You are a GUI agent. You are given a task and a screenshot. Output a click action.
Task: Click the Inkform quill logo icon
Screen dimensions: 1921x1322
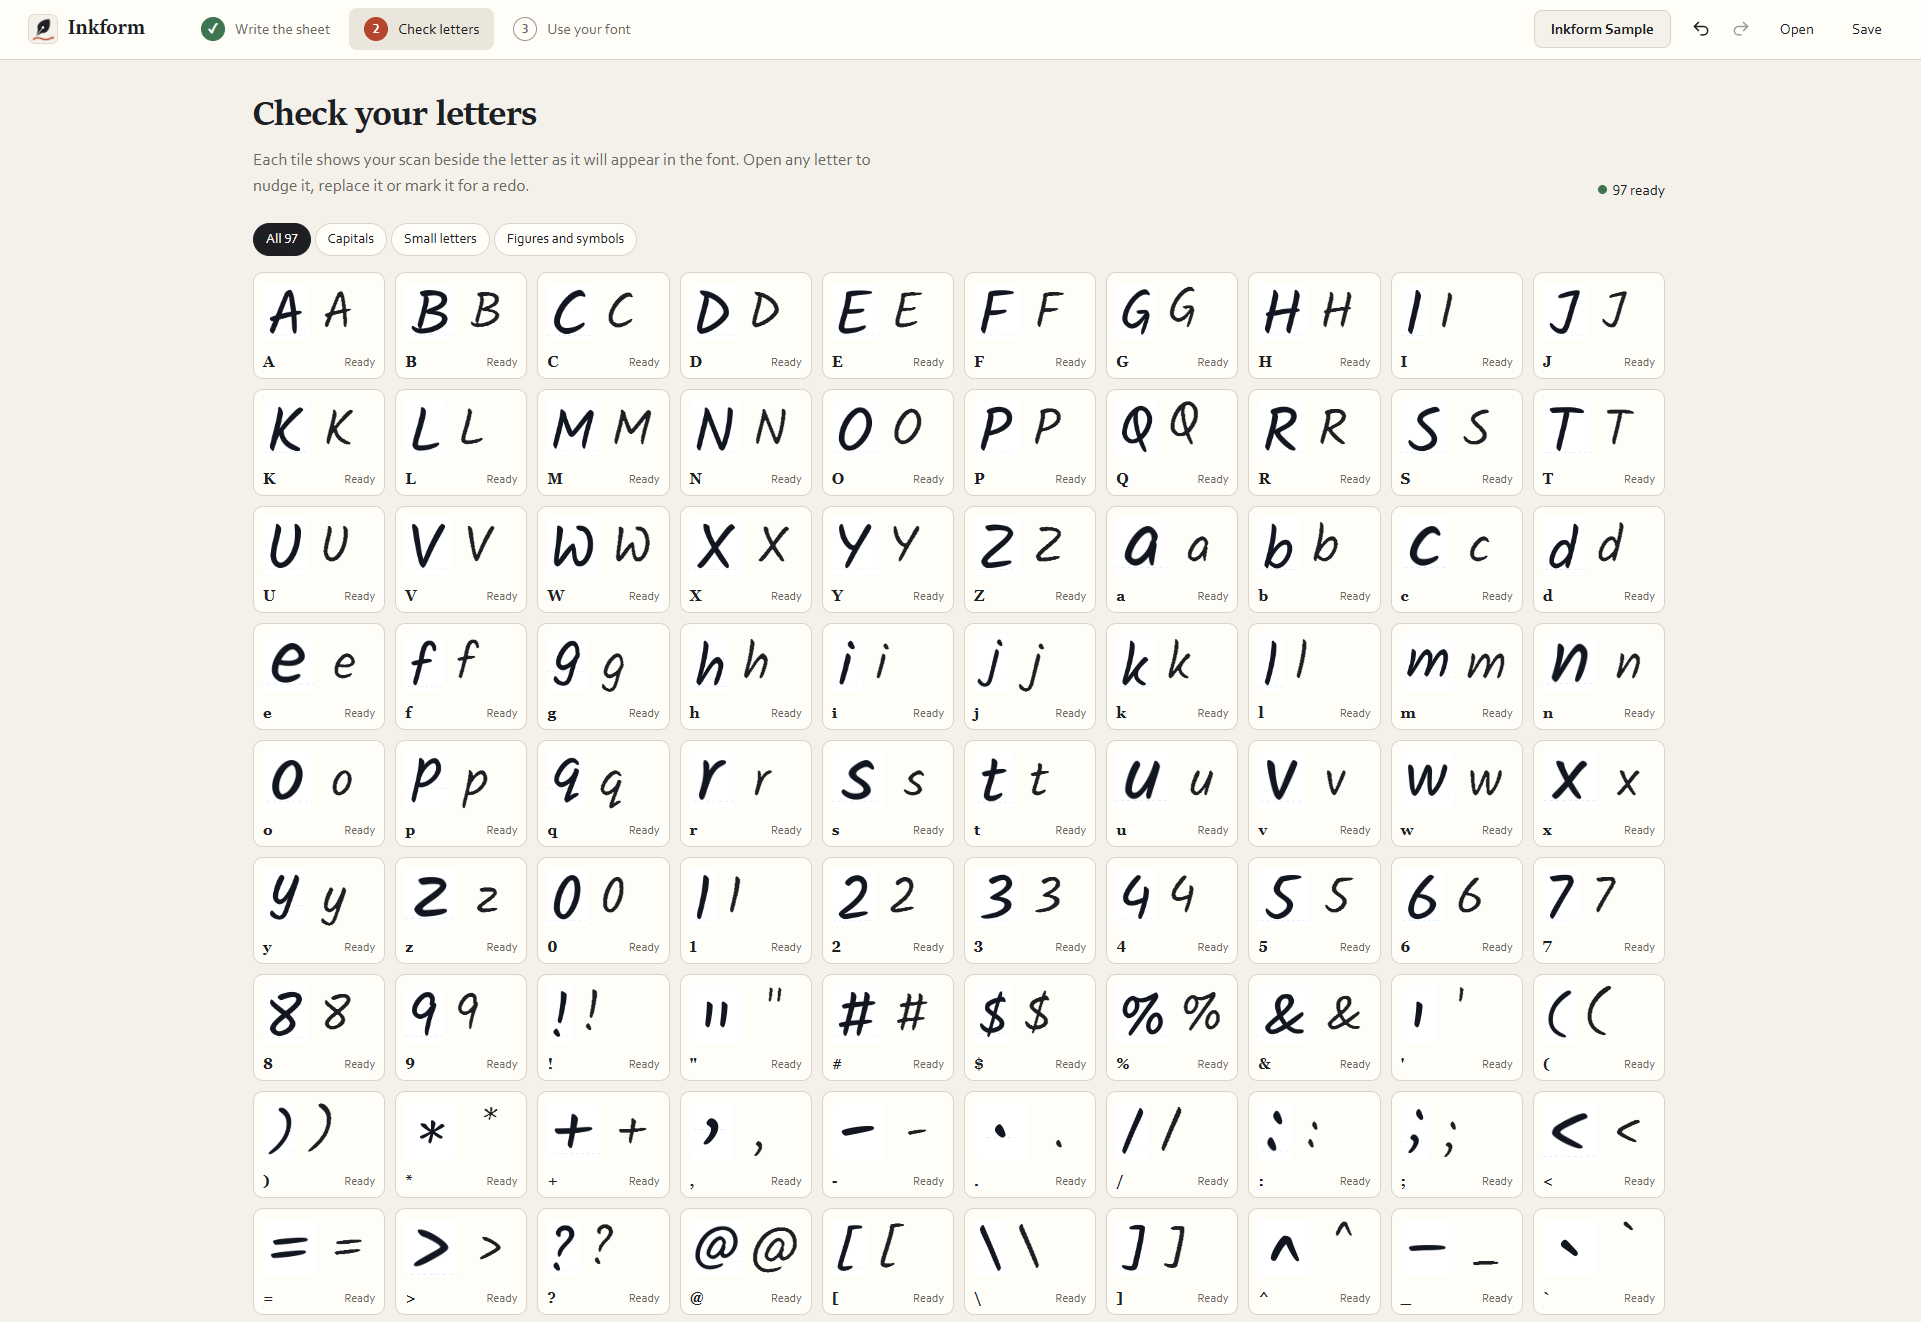pyautogui.click(x=43, y=29)
